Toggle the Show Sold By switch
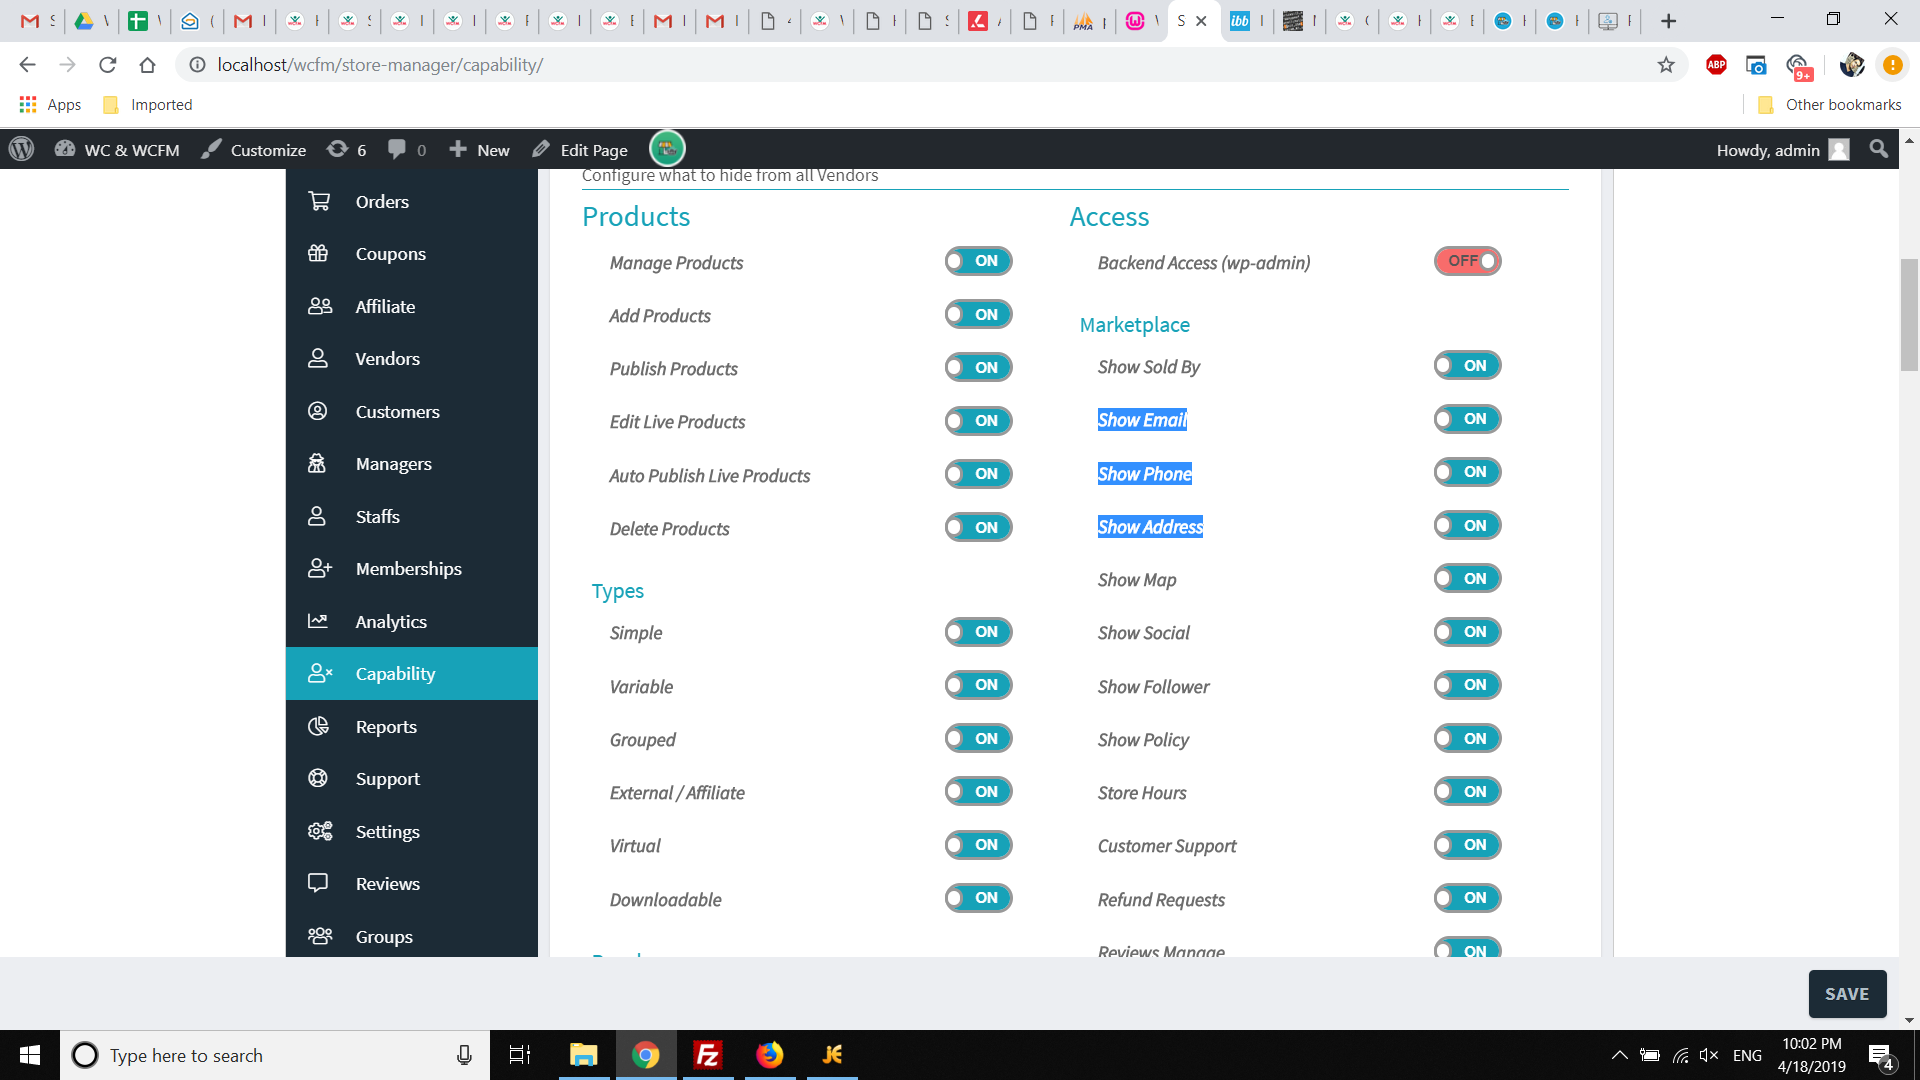 [x=1467, y=365]
